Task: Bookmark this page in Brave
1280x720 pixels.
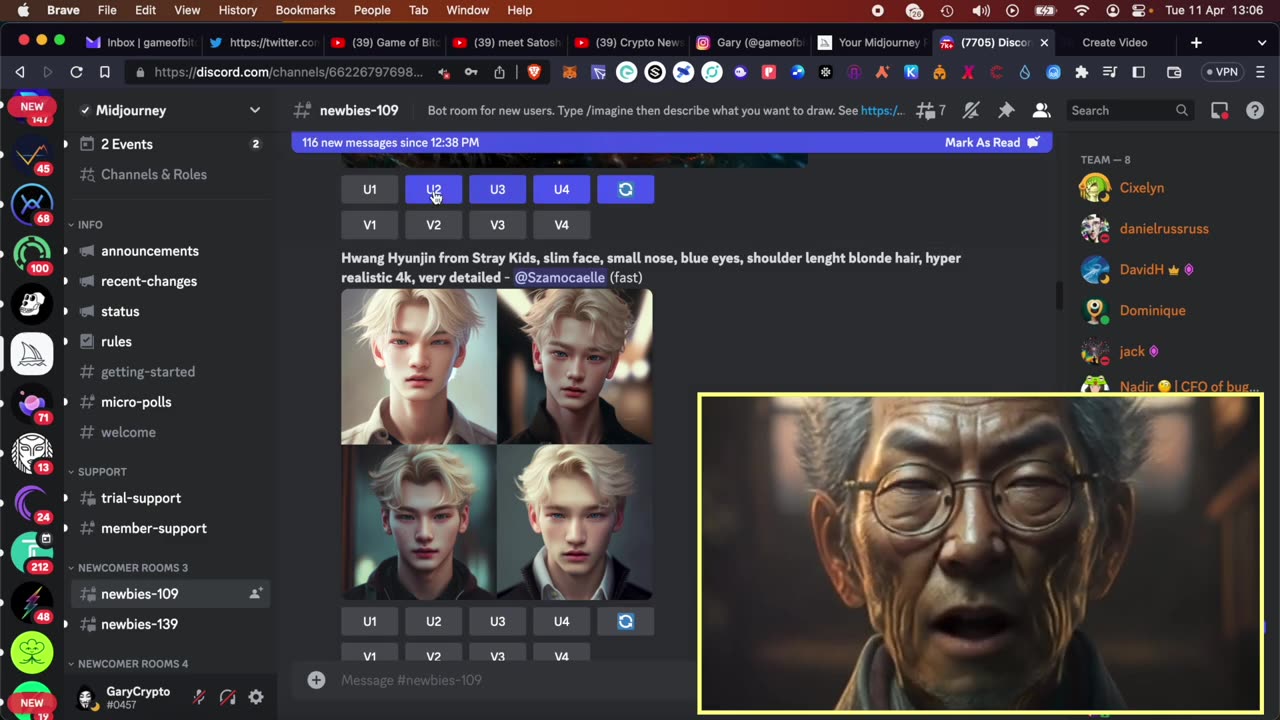Action: coord(104,72)
